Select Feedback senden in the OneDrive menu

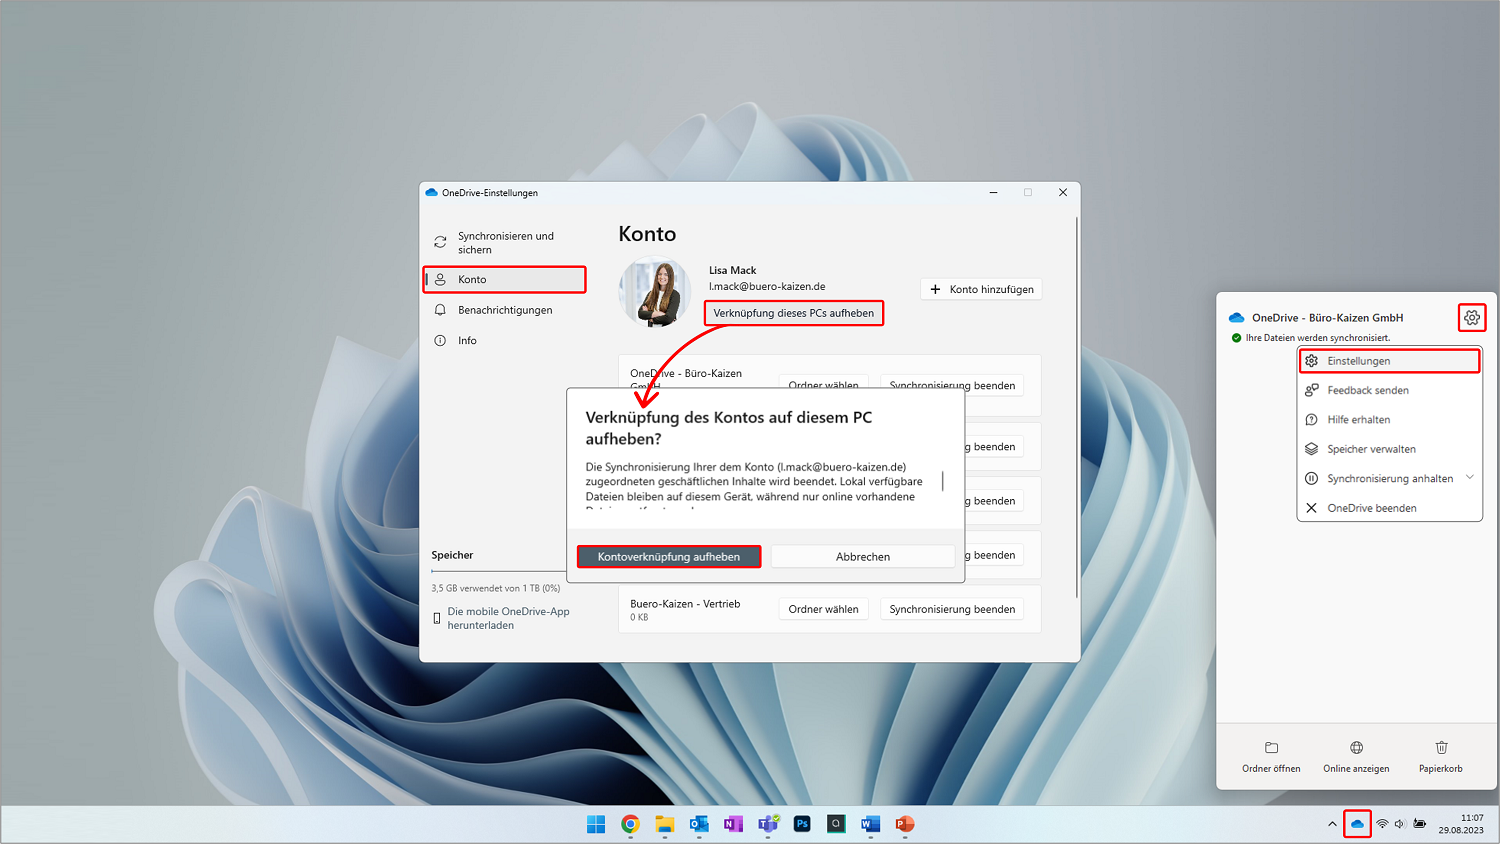[1390, 390]
